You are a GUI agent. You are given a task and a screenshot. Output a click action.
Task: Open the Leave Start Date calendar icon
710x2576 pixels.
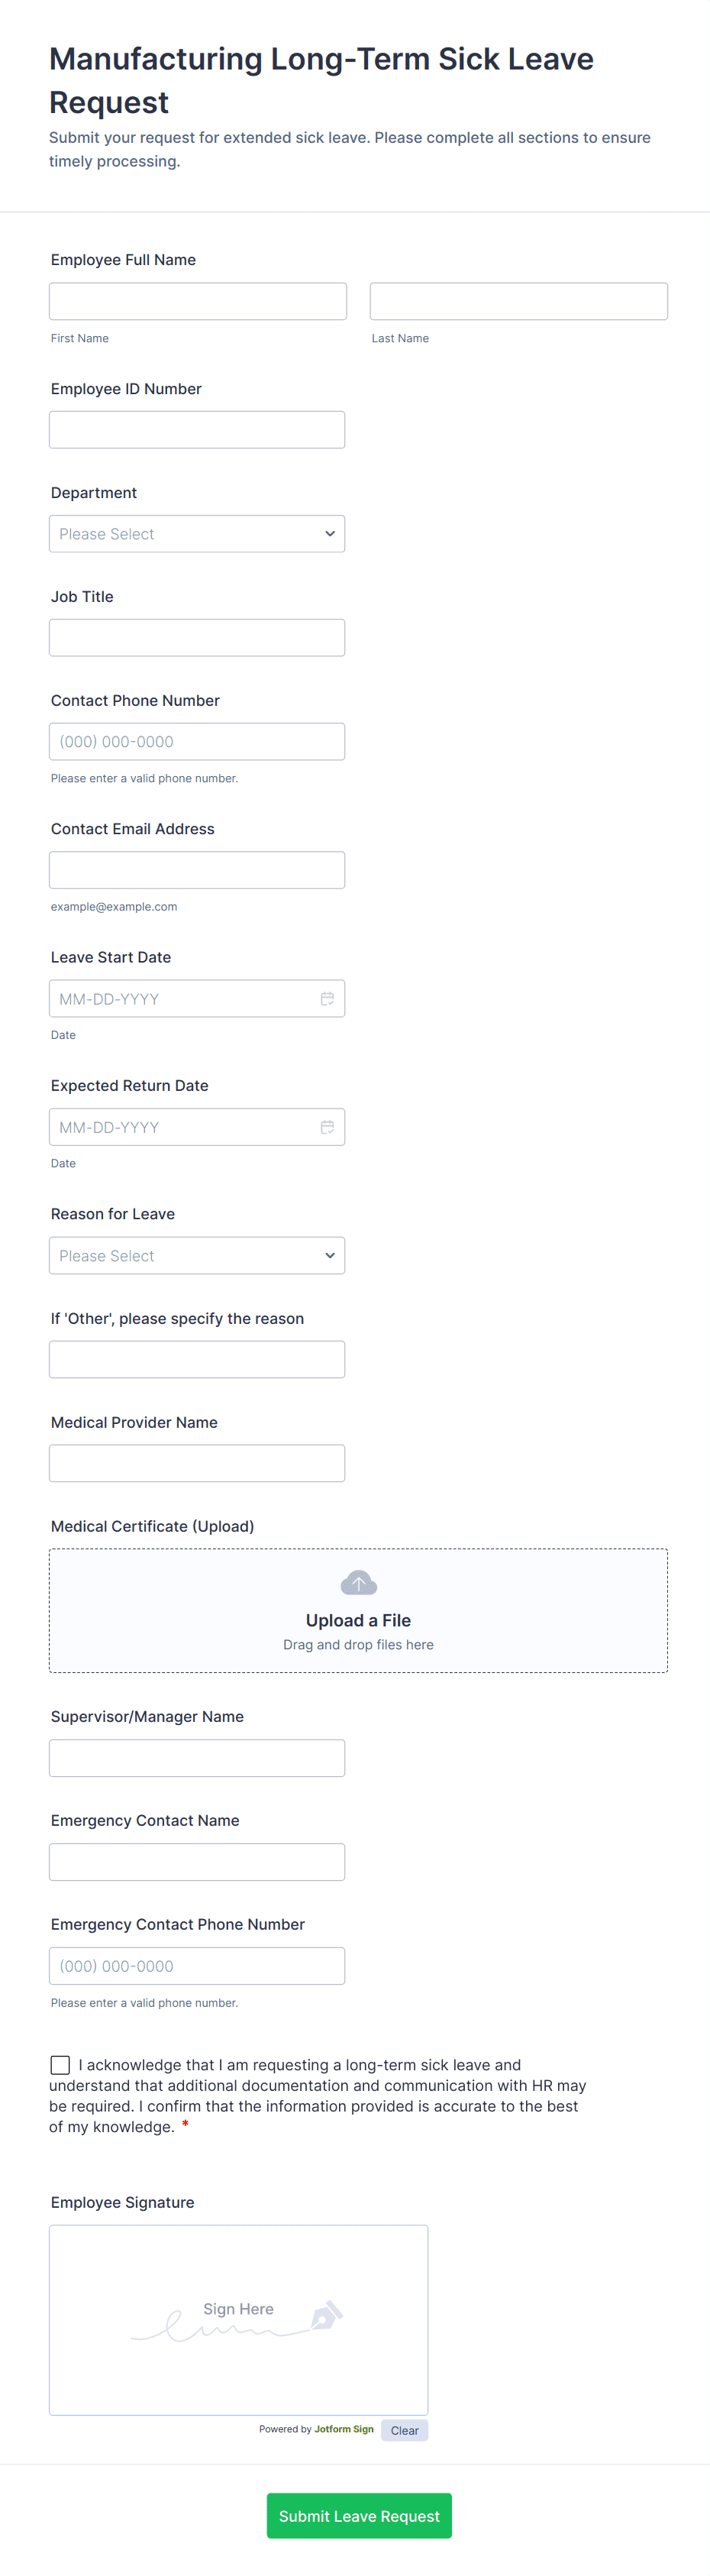pos(327,998)
